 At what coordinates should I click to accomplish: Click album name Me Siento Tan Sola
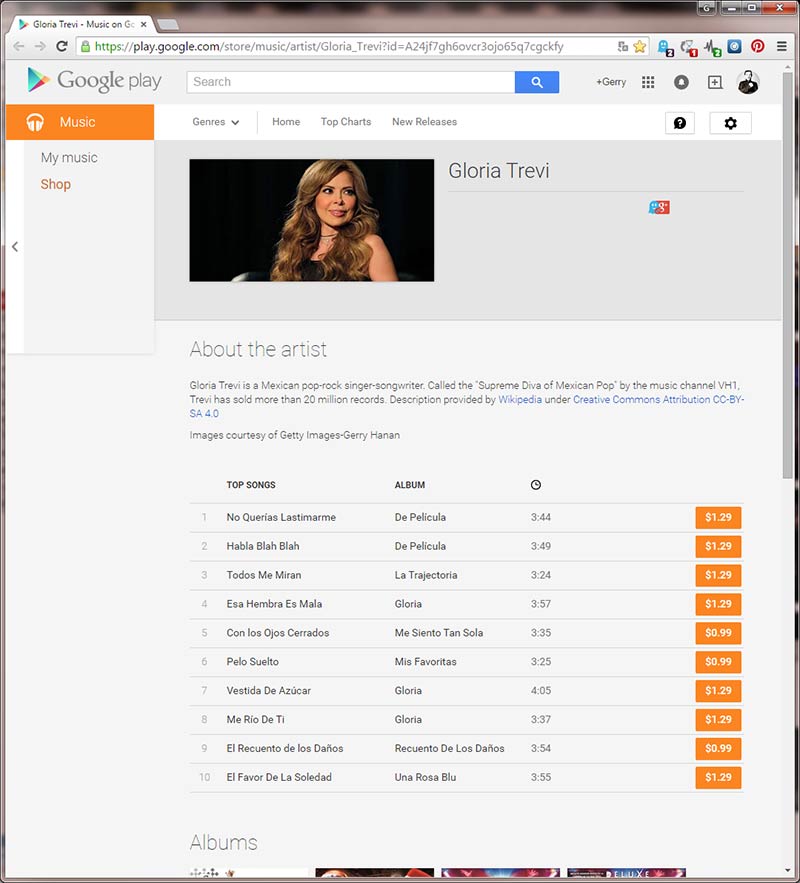(x=439, y=633)
